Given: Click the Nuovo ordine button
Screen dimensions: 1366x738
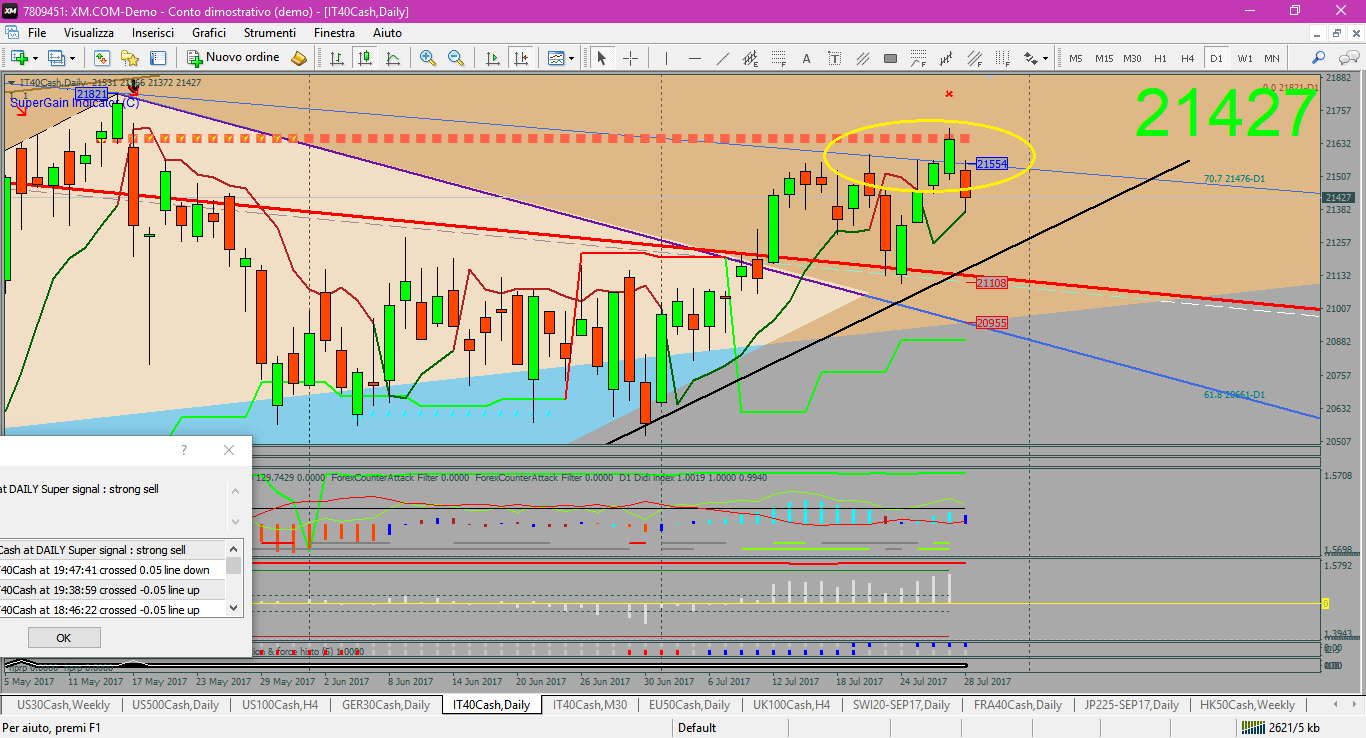Looking at the screenshot, I should click(x=234, y=58).
